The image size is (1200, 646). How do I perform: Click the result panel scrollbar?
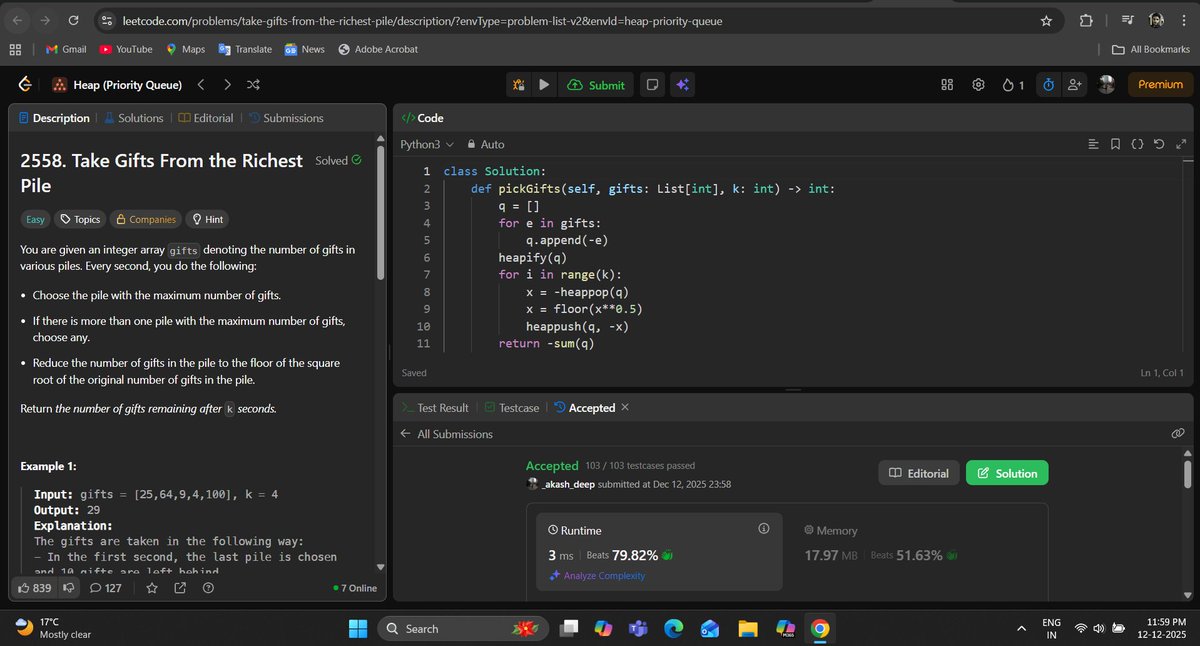(1187, 473)
